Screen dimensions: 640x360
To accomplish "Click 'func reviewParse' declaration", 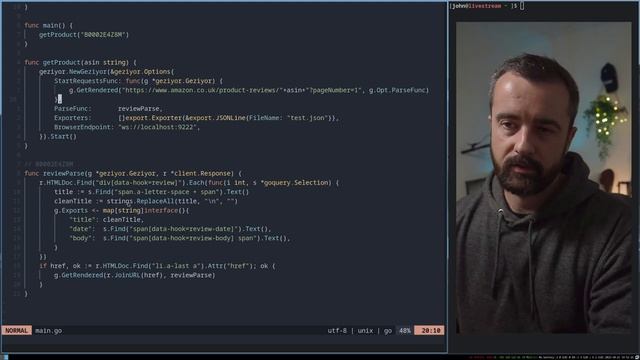I will point(54,173).
